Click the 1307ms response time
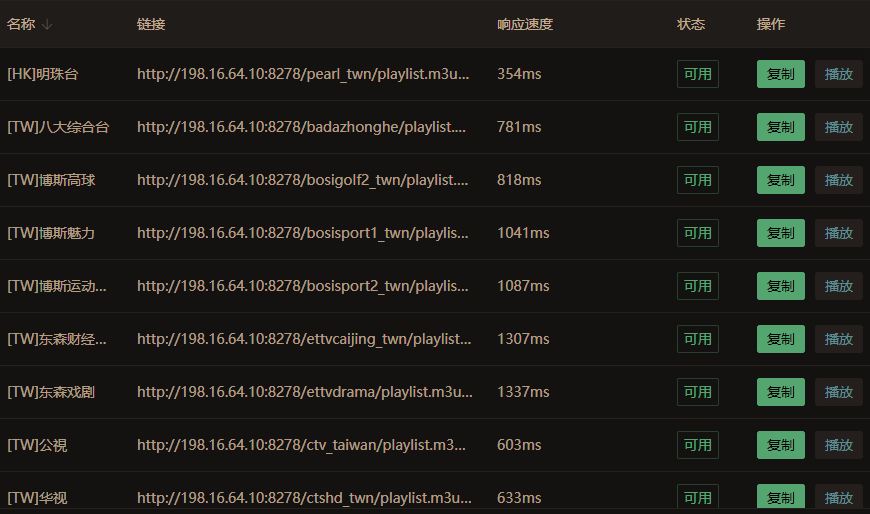Screen dimensions: 870x514 [x=523, y=339]
